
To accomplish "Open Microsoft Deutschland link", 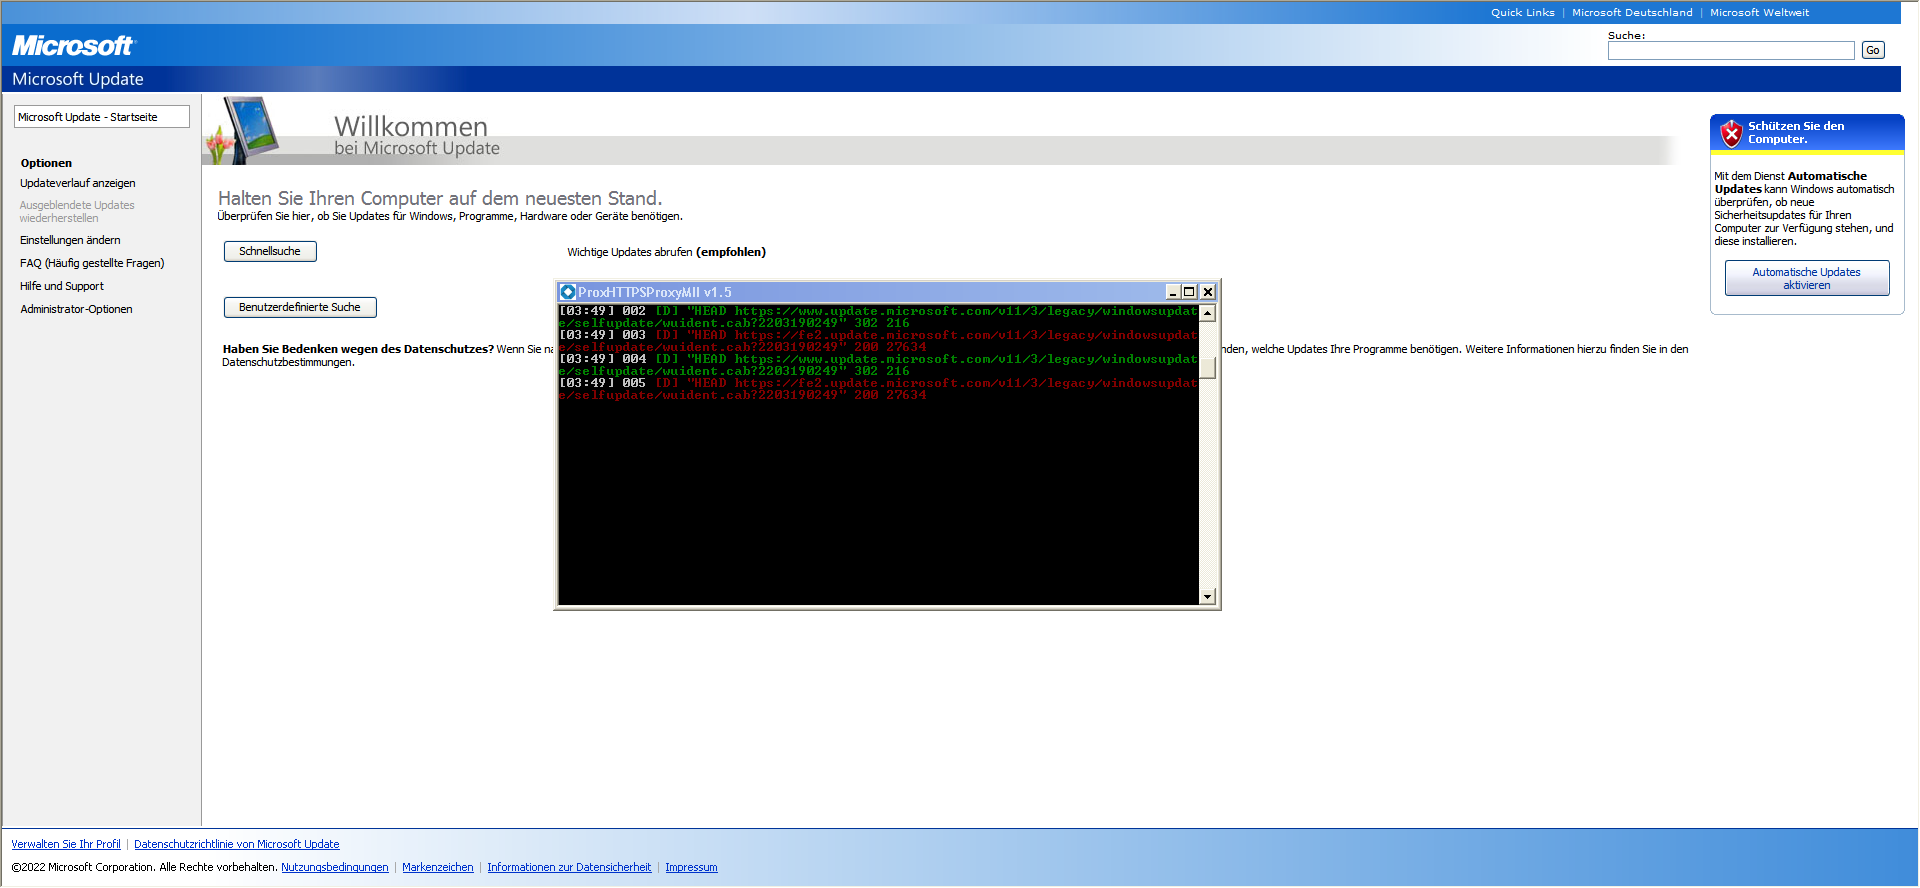I will pos(1632,13).
